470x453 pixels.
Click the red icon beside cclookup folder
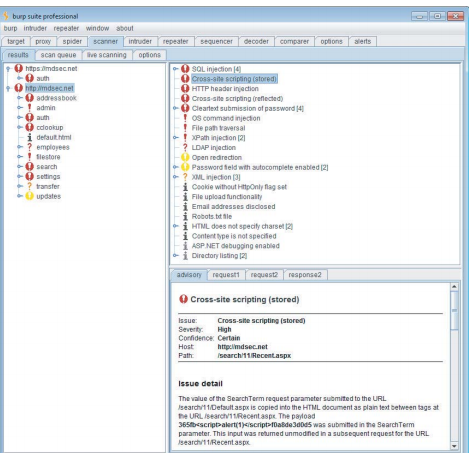(x=30, y=127)
